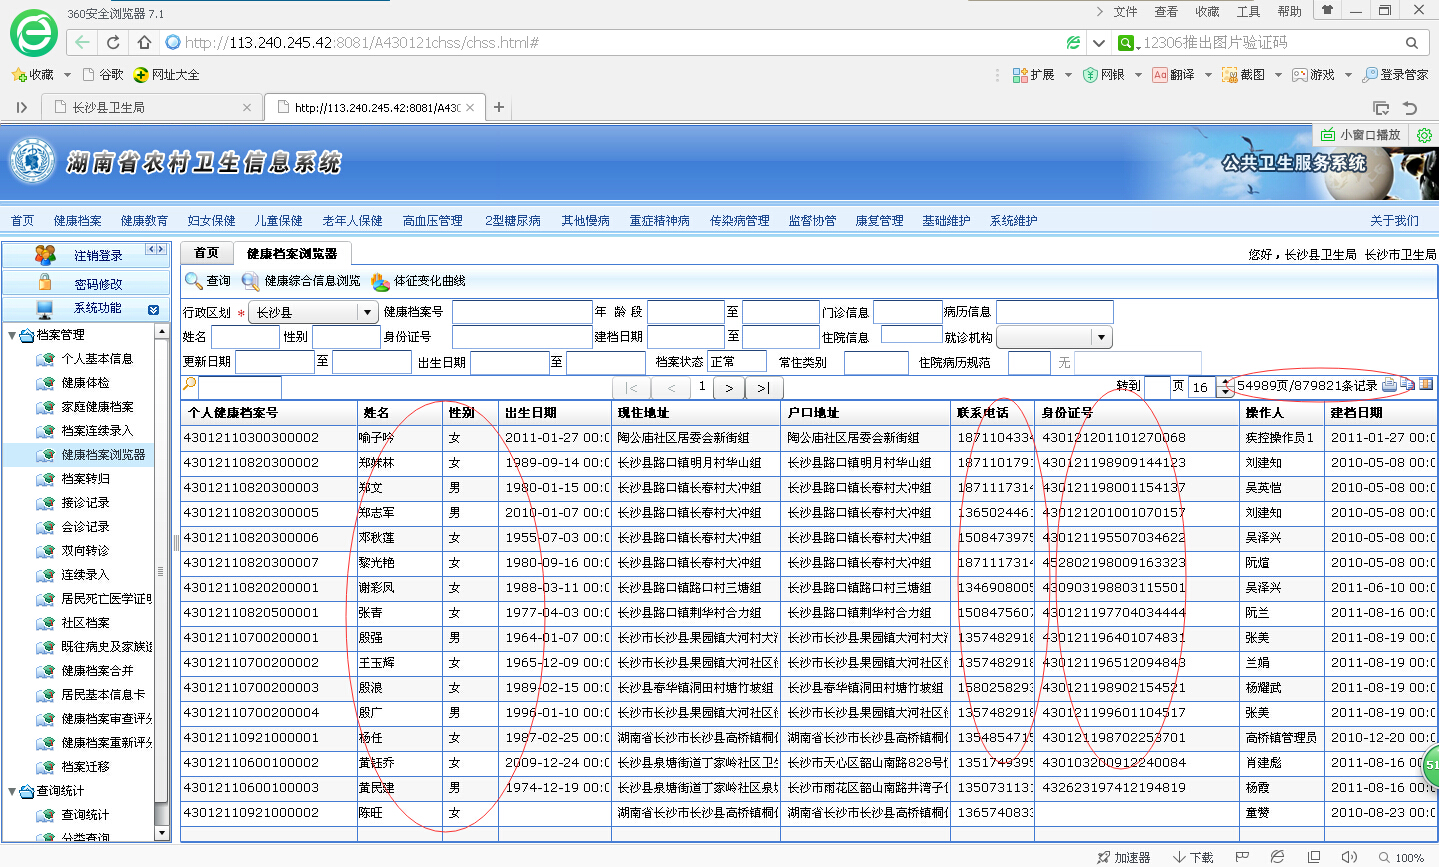The image size is (1439, 867).
Task: Open the 翻译 translate icon
Action: click(x=1160, y=75)
